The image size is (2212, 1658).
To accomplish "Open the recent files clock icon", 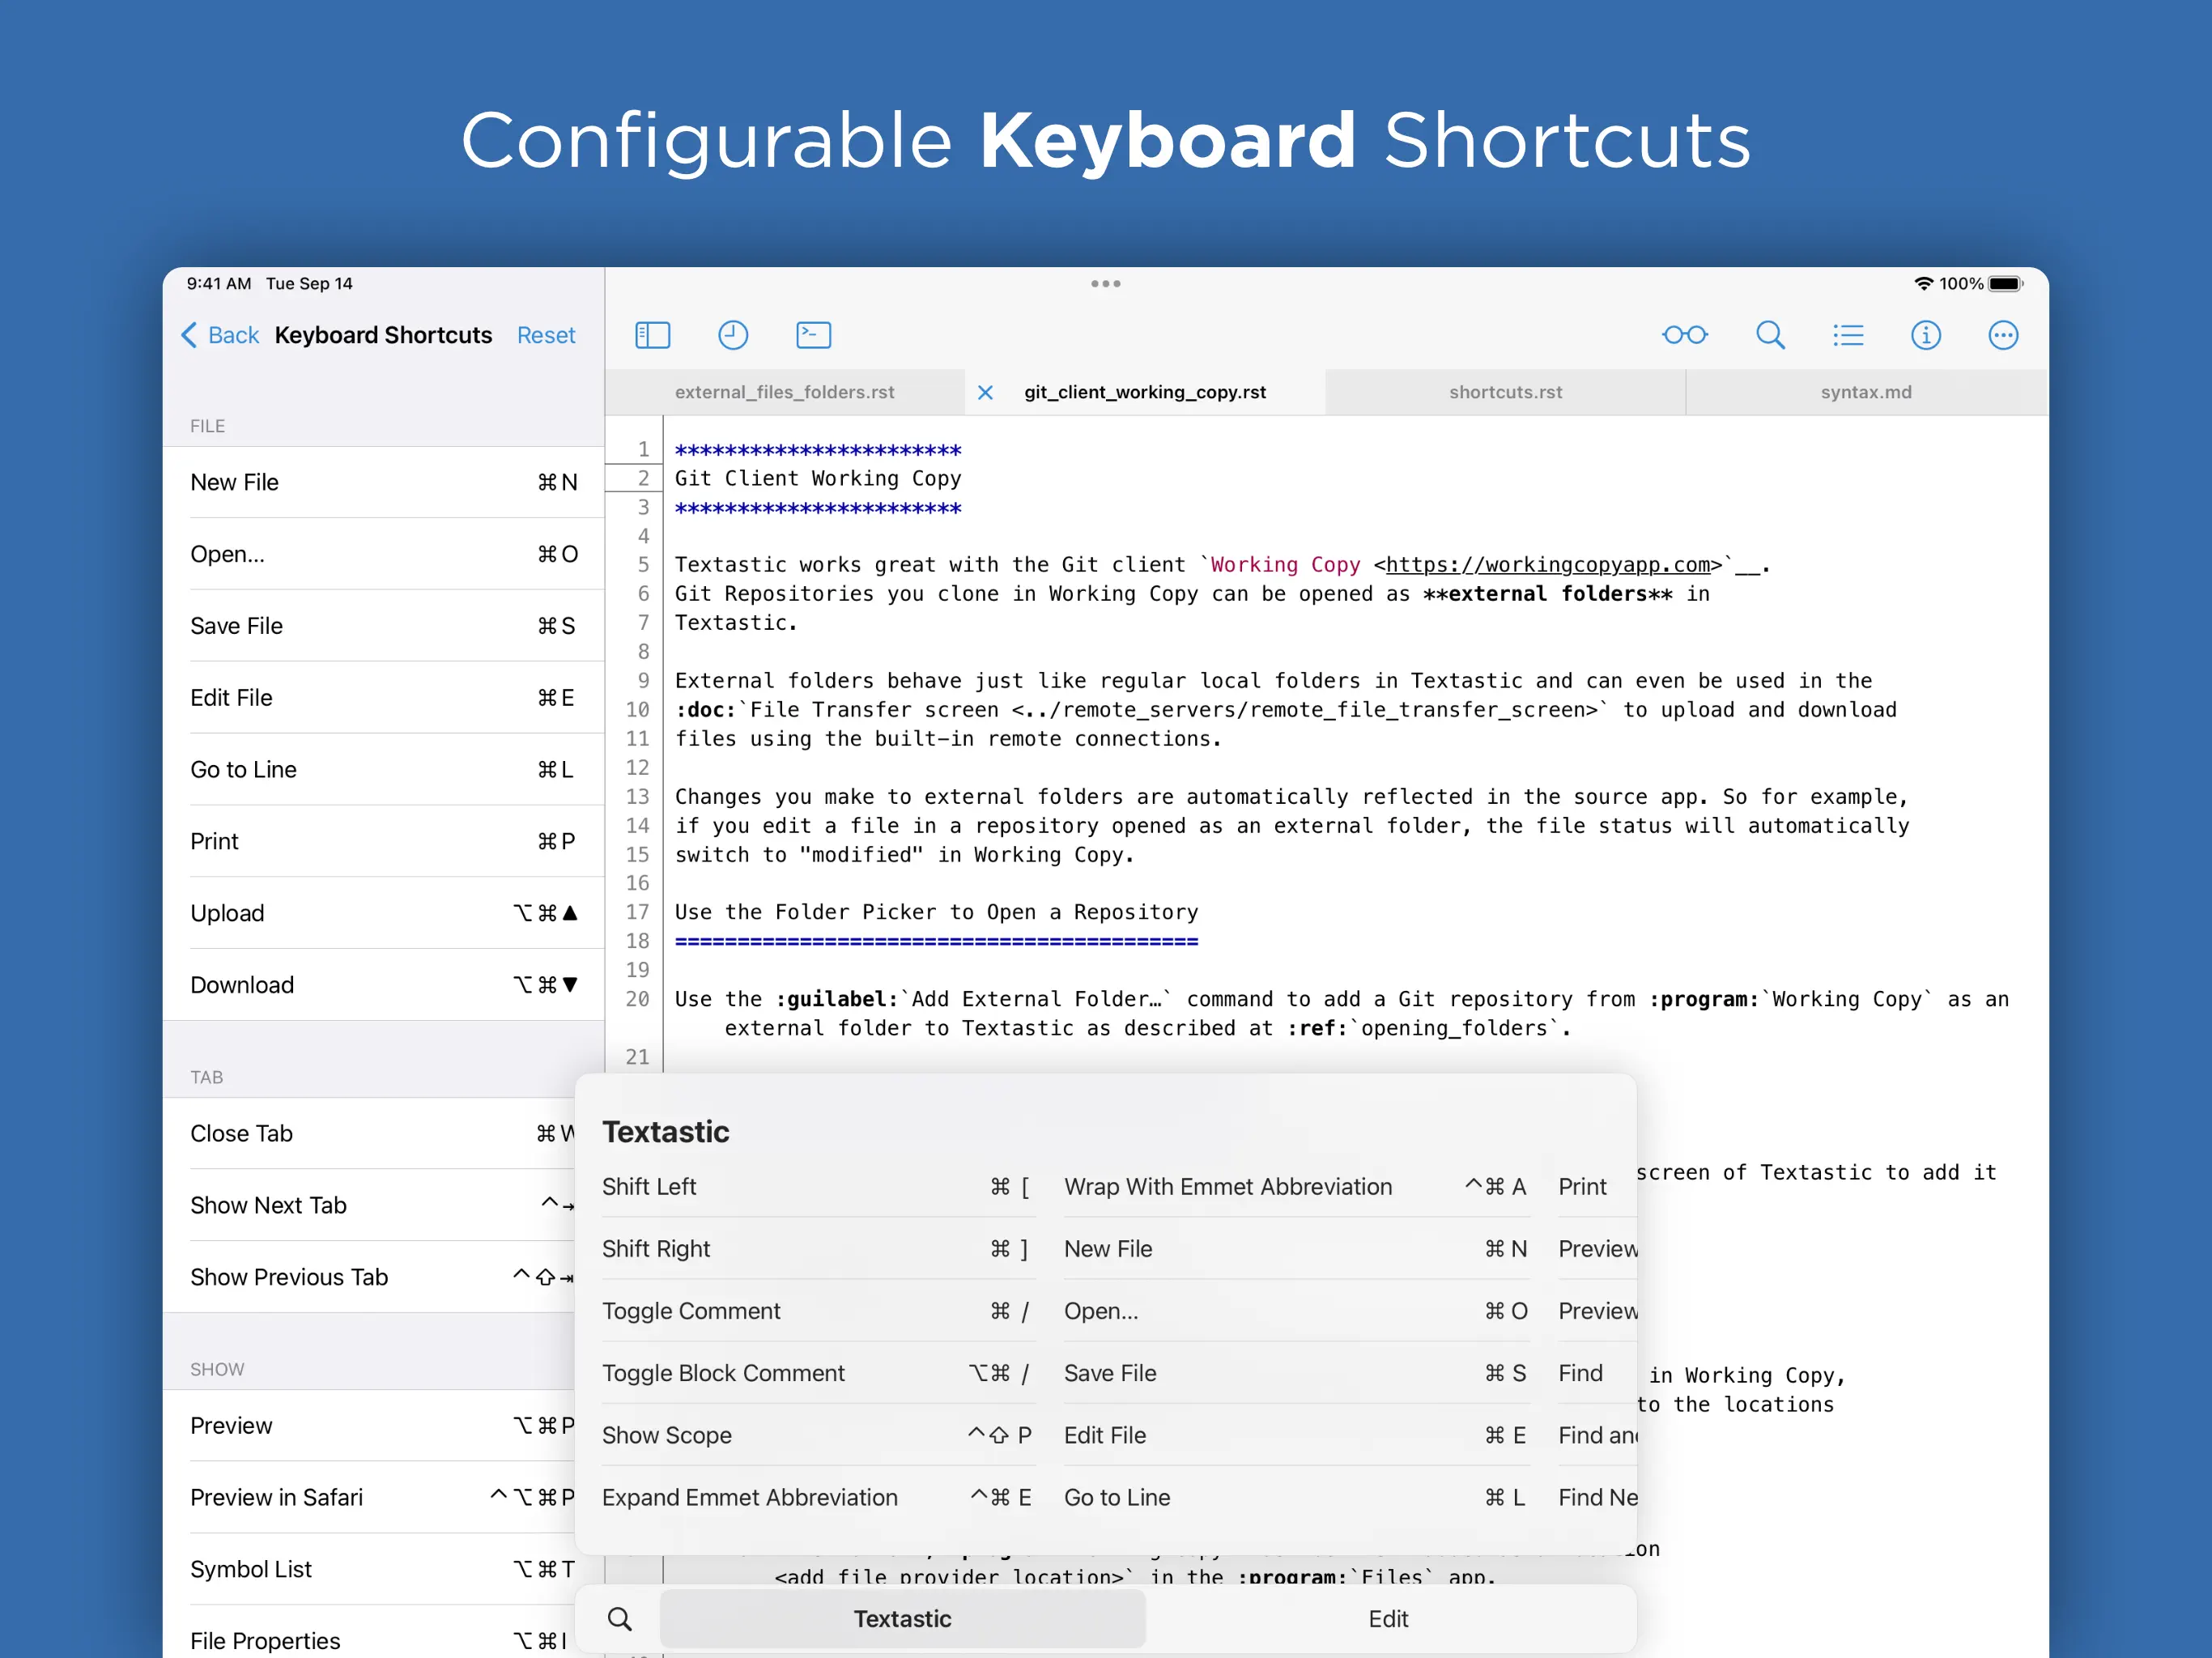I will (733, 335).
